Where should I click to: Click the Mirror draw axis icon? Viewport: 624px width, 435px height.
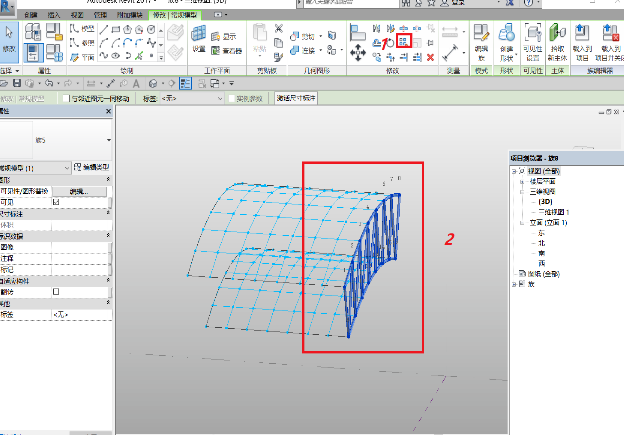coord(390,28)
